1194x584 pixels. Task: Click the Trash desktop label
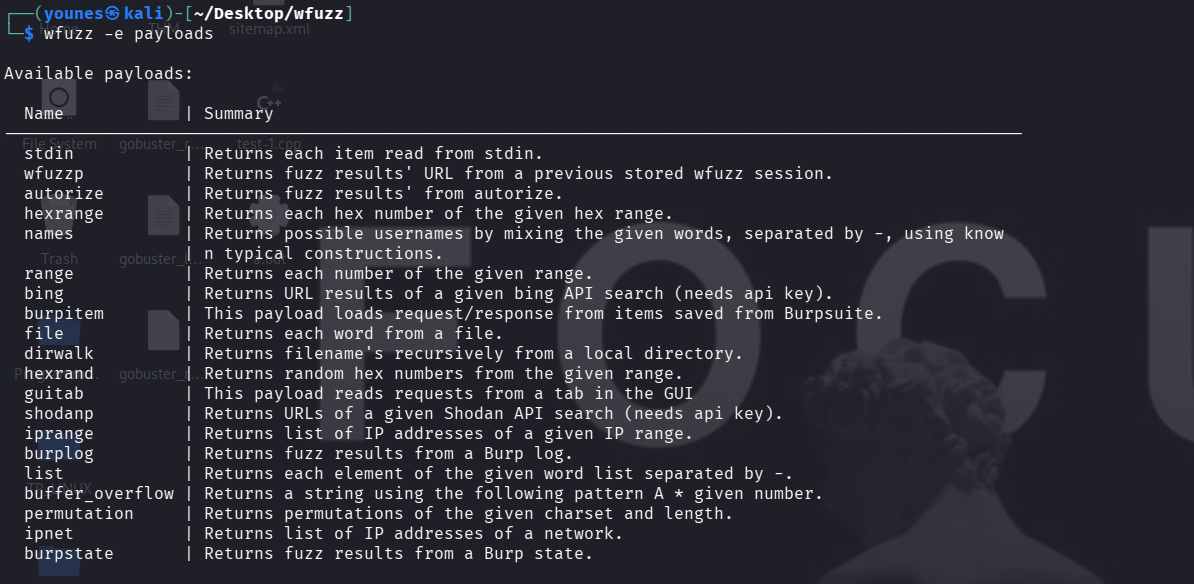(59, 259)
